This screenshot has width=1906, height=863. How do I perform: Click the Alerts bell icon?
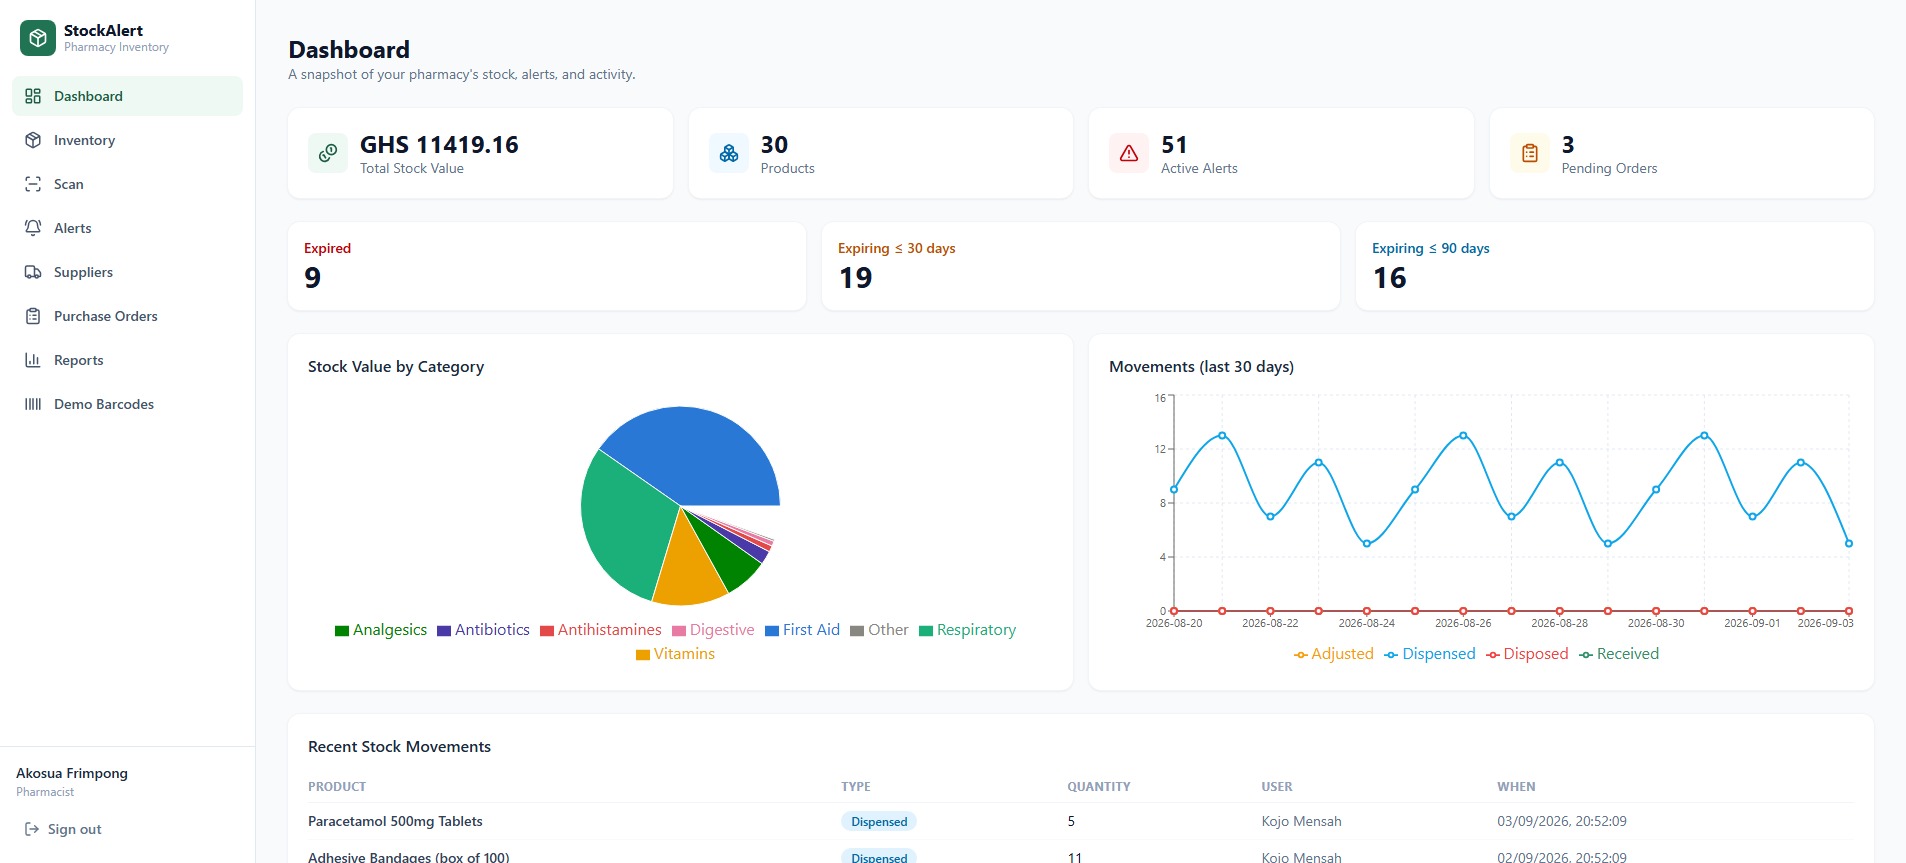[33, 228]
